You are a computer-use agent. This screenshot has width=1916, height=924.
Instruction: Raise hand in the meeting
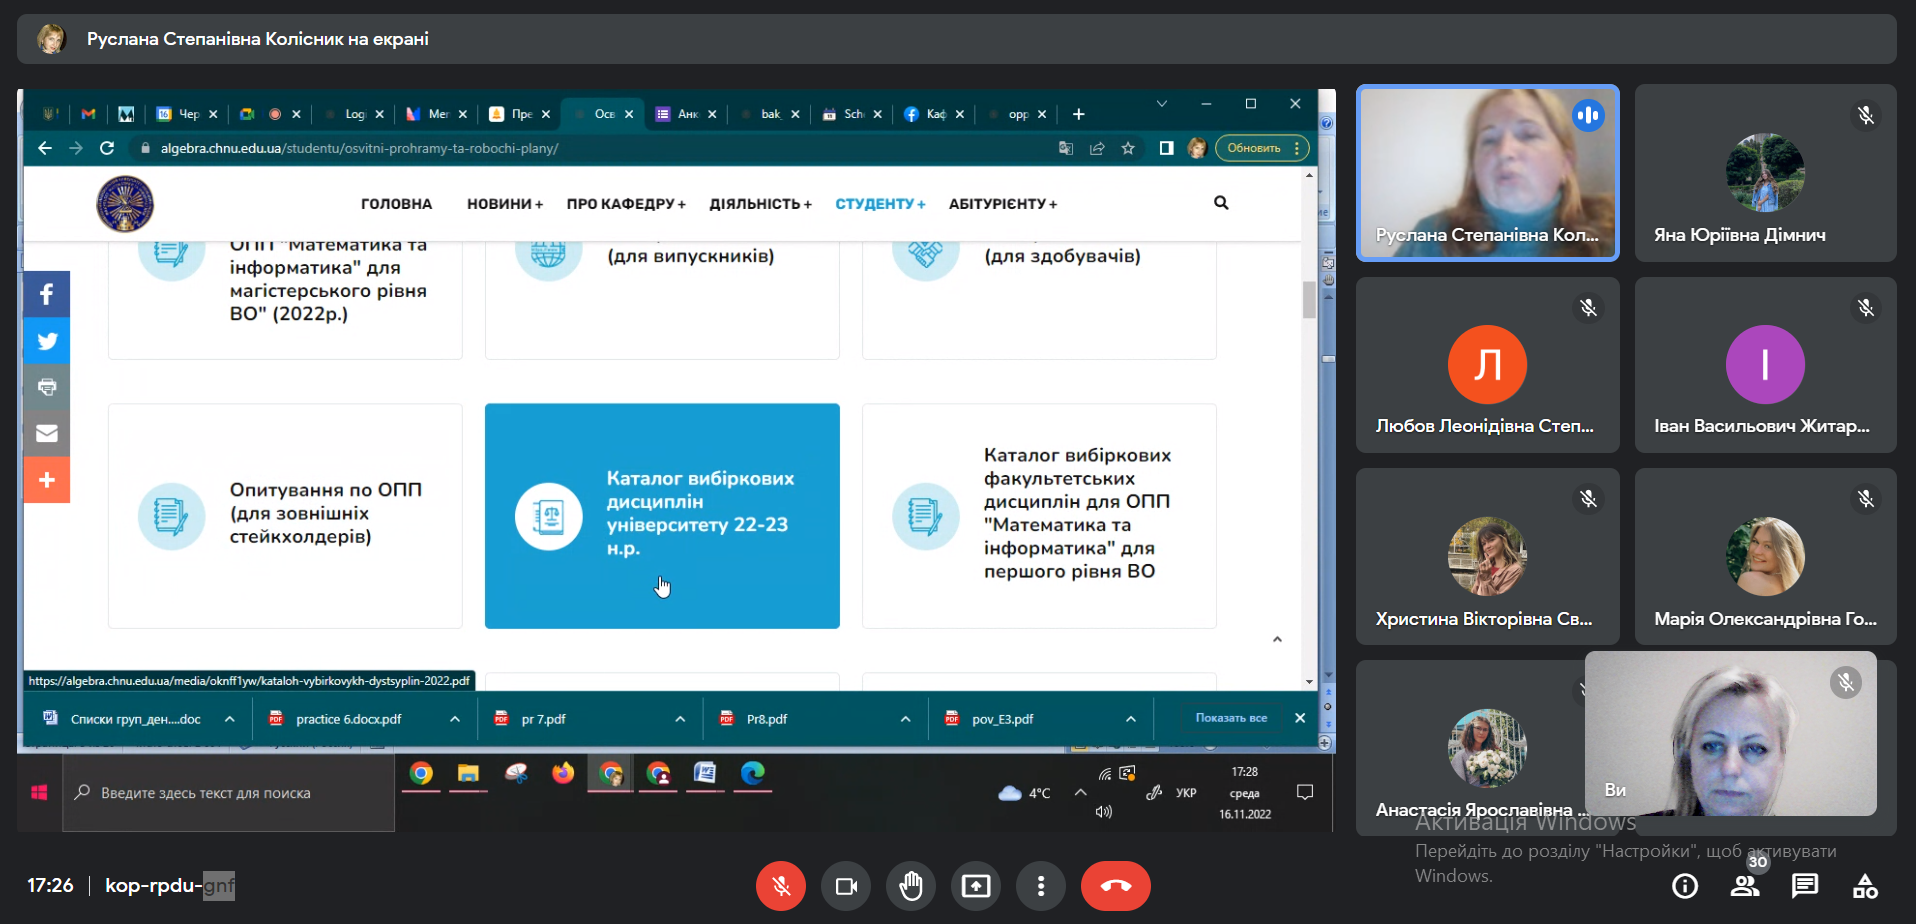[x=911, y=886]
